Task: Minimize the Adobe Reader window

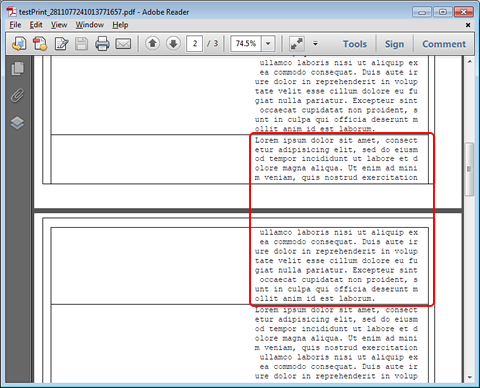Action: (x=422, y=12)
